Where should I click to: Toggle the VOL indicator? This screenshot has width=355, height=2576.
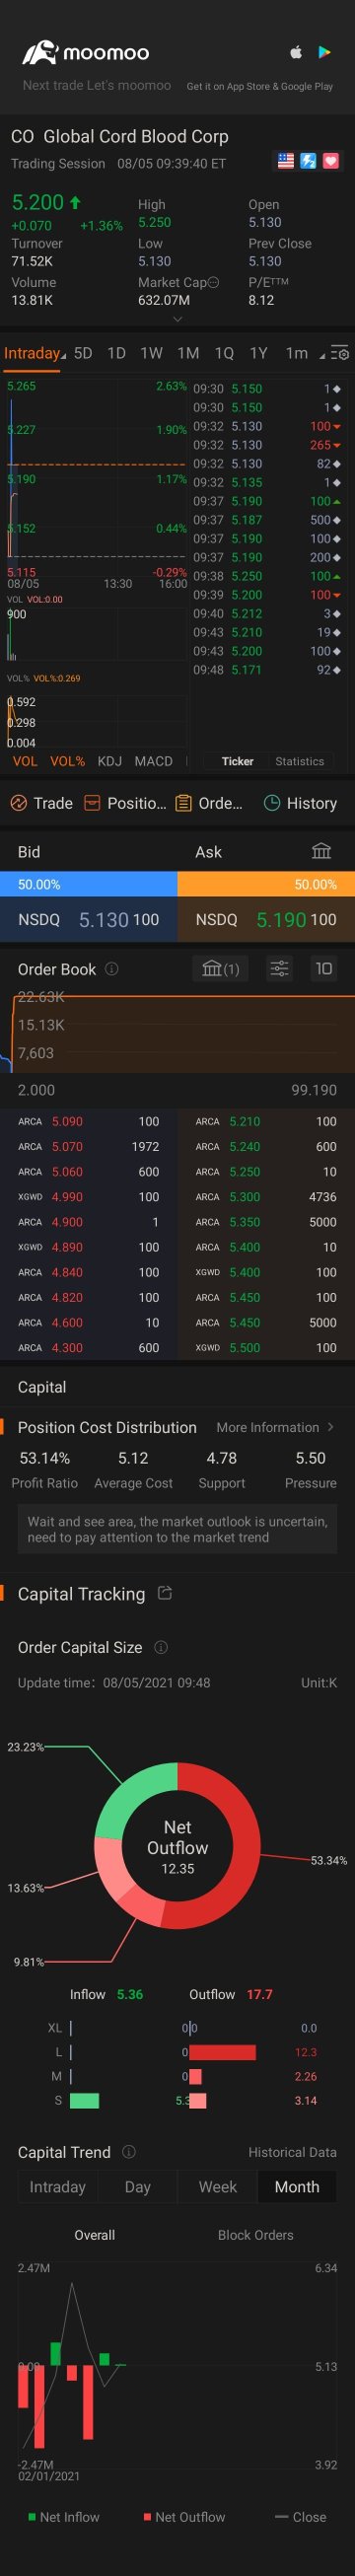[25, 761]
